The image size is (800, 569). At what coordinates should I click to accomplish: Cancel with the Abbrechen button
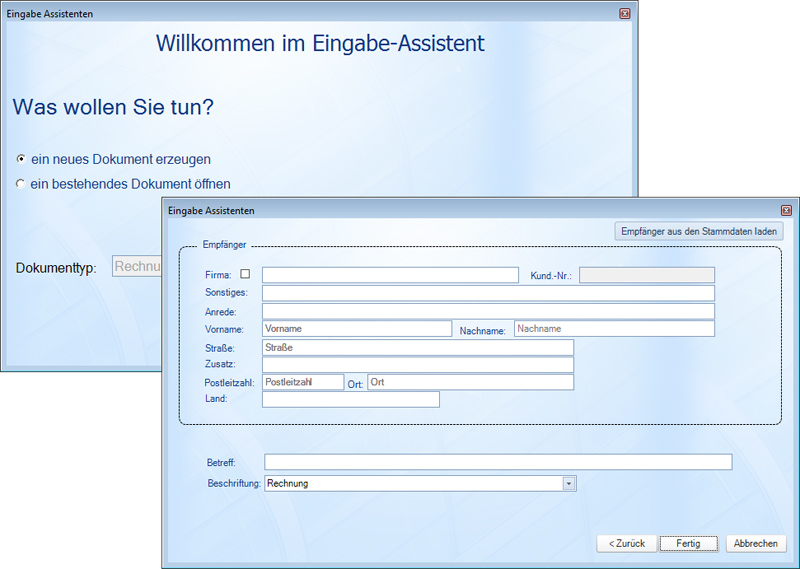(x=756, y=543)
